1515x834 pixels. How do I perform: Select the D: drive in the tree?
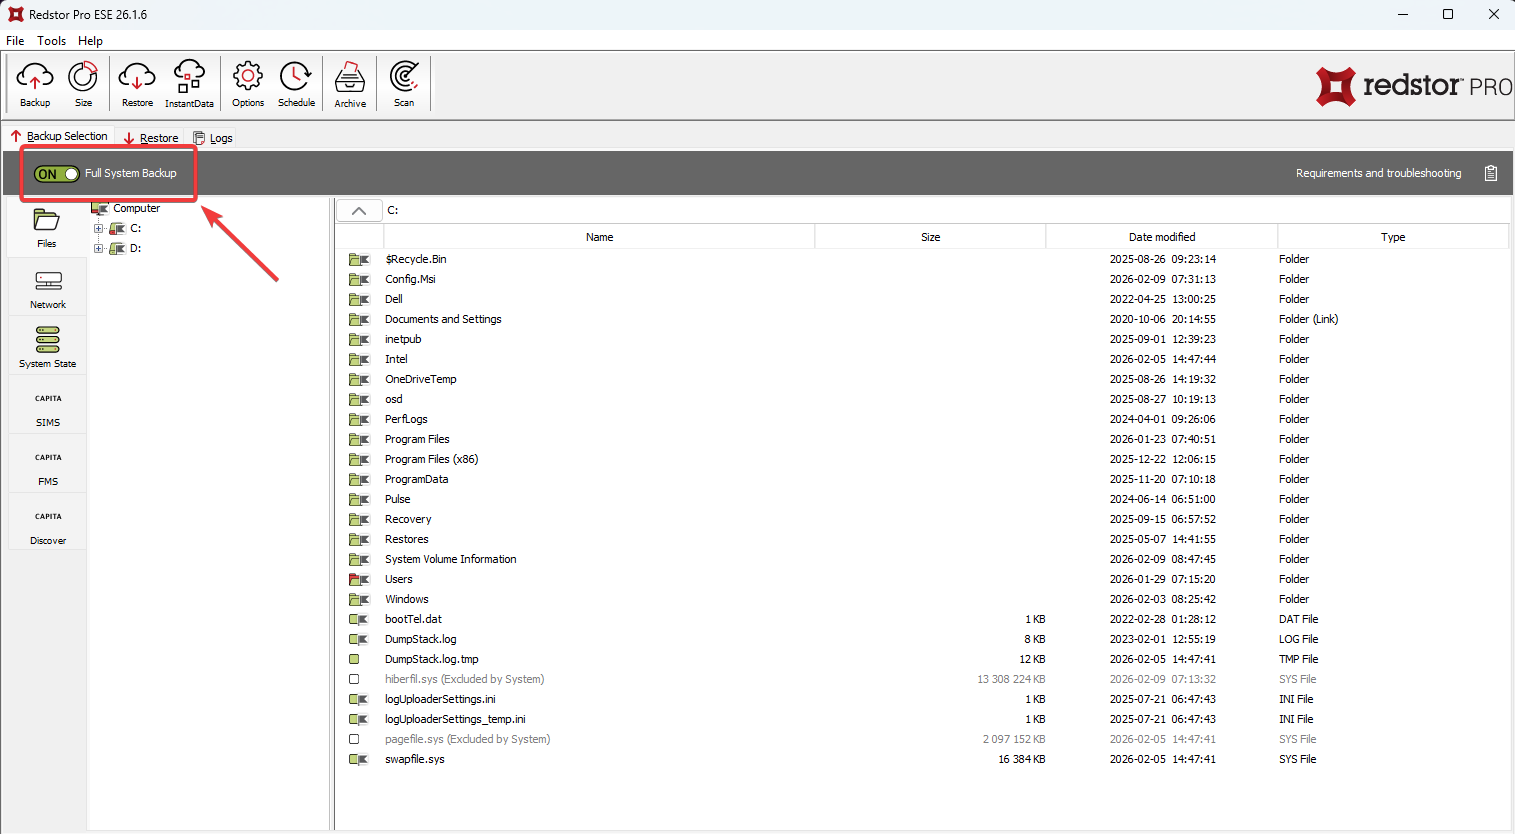point(135,248)
